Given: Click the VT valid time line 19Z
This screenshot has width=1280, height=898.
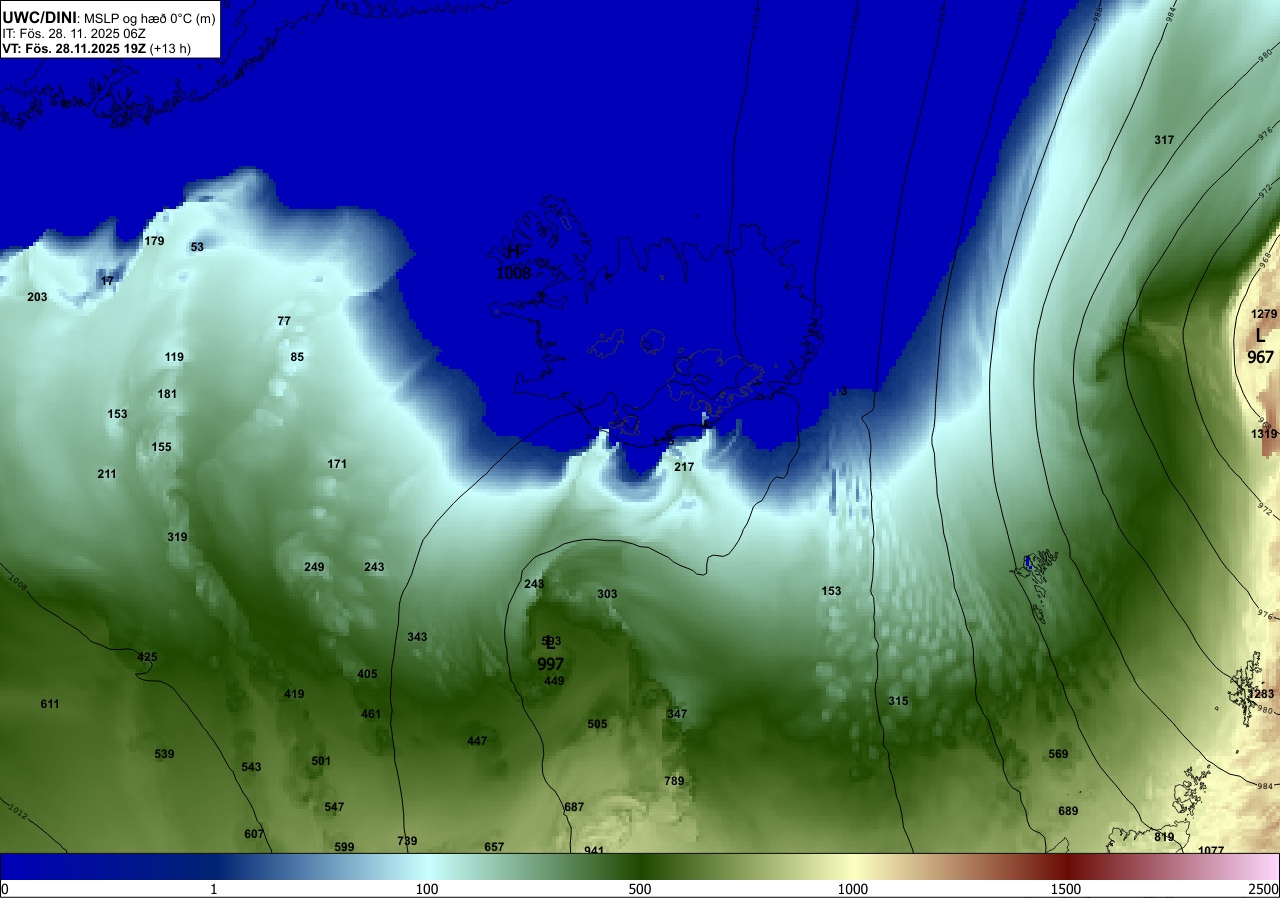Looking at the screenshot, I should [x=97, y=48].
